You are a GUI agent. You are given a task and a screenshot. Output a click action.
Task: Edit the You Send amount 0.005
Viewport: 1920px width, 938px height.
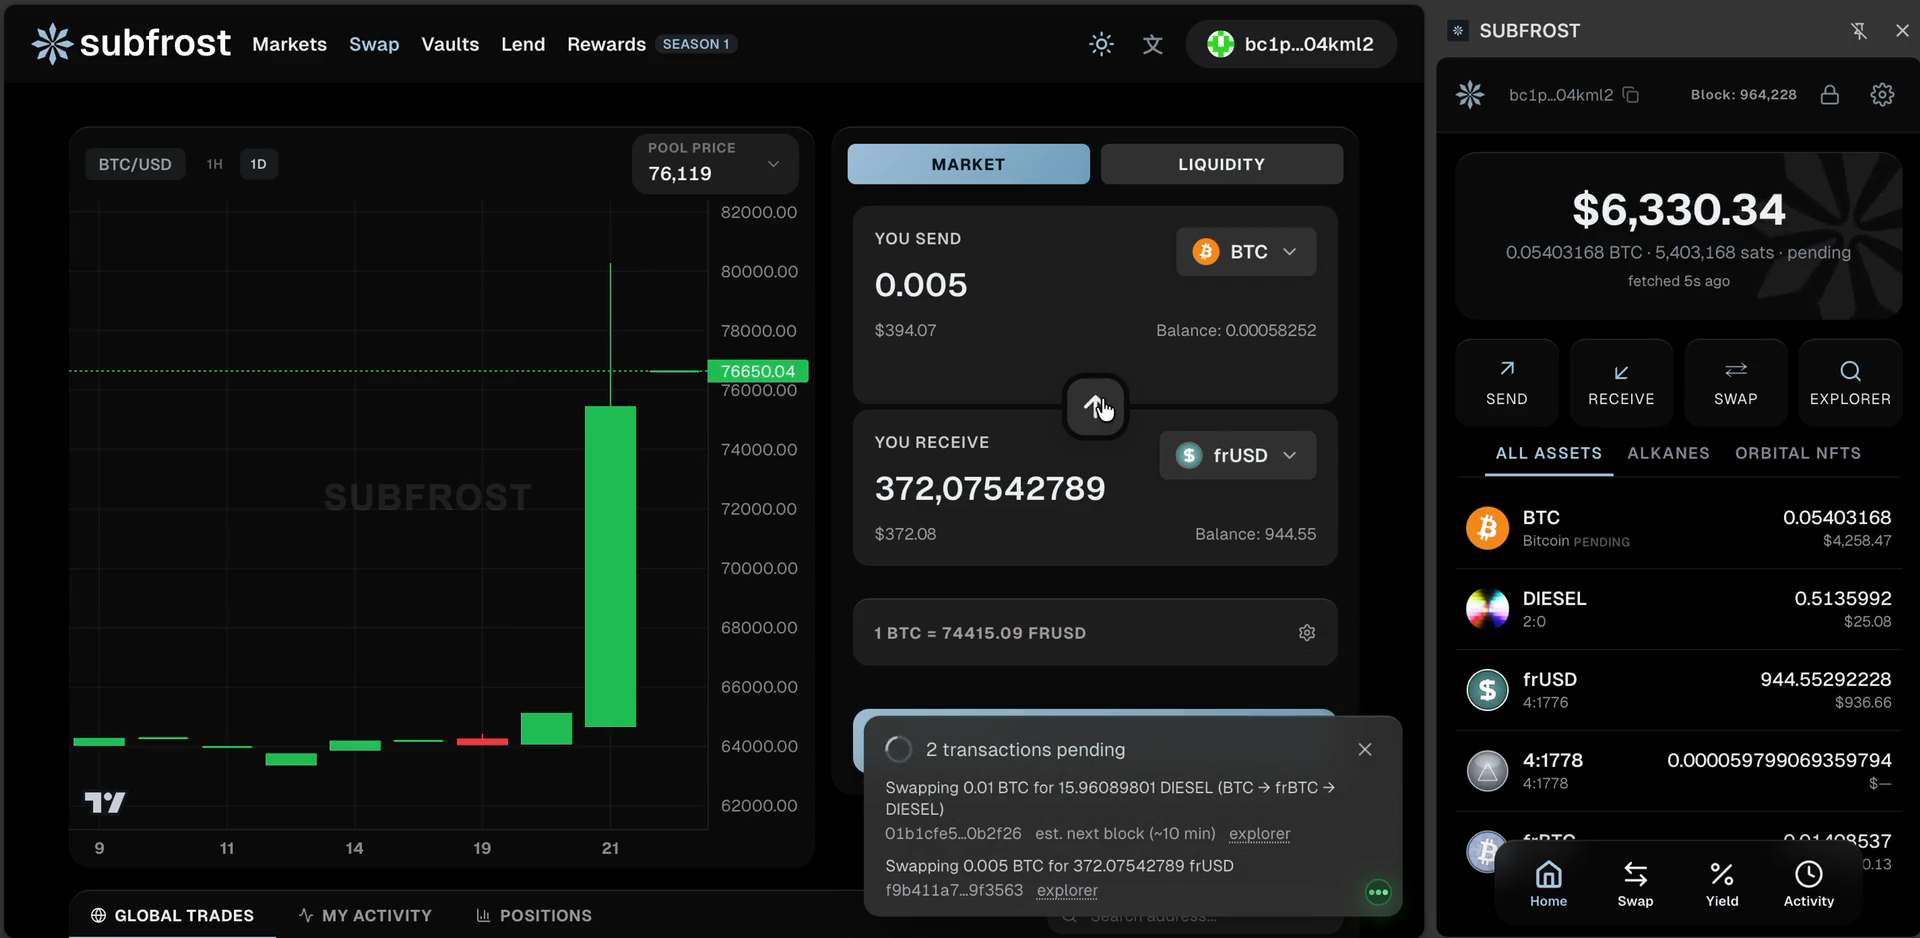(921, 285)
